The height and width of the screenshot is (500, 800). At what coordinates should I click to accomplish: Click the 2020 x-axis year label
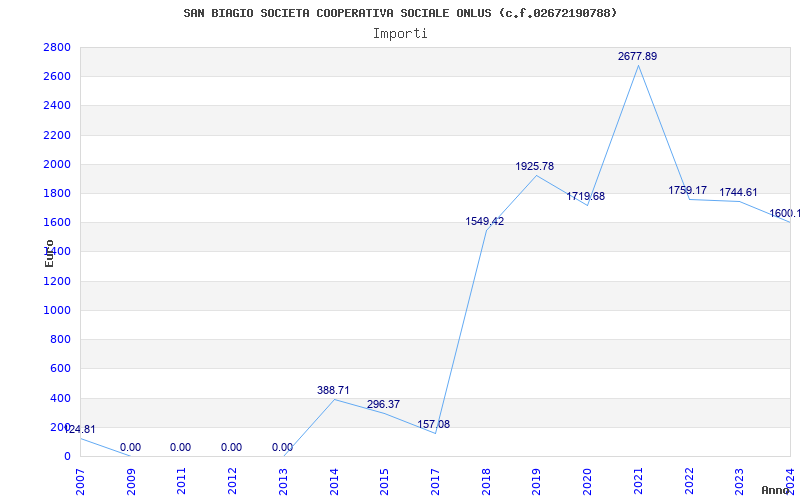[x=587, y=482]
